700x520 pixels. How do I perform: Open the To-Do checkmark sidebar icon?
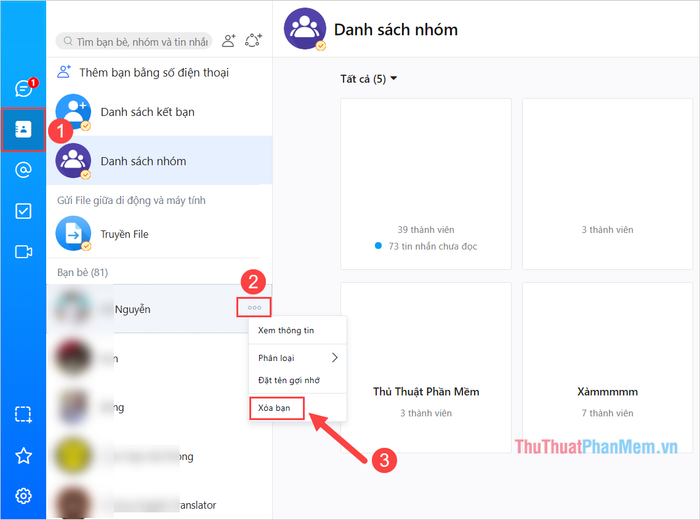click(x=23, y=211)
